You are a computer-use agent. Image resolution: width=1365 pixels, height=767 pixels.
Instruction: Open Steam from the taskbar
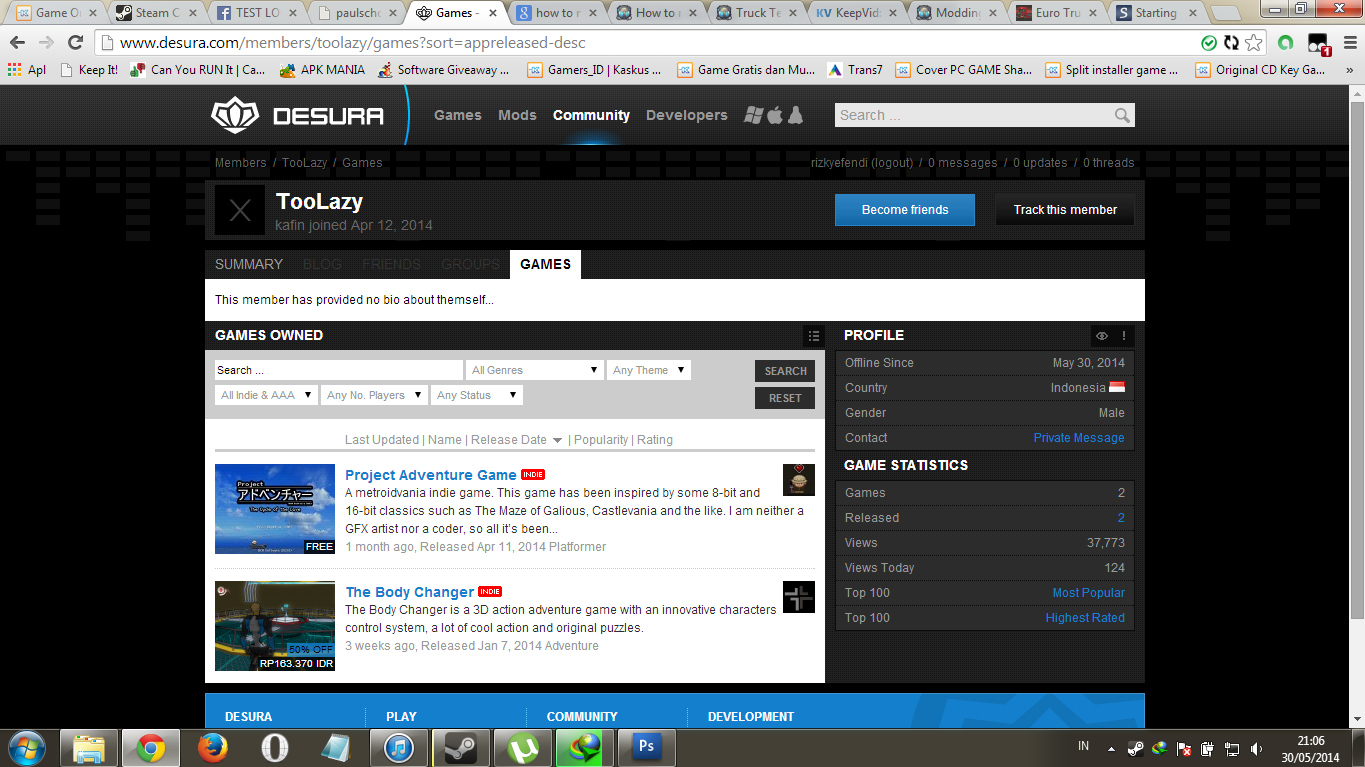click(x=461, y=747)
